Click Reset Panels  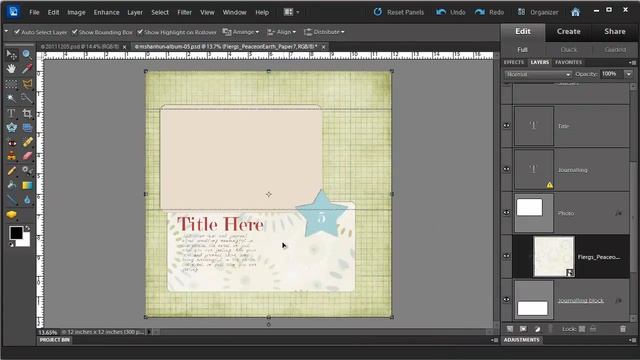tap(398, 12)
